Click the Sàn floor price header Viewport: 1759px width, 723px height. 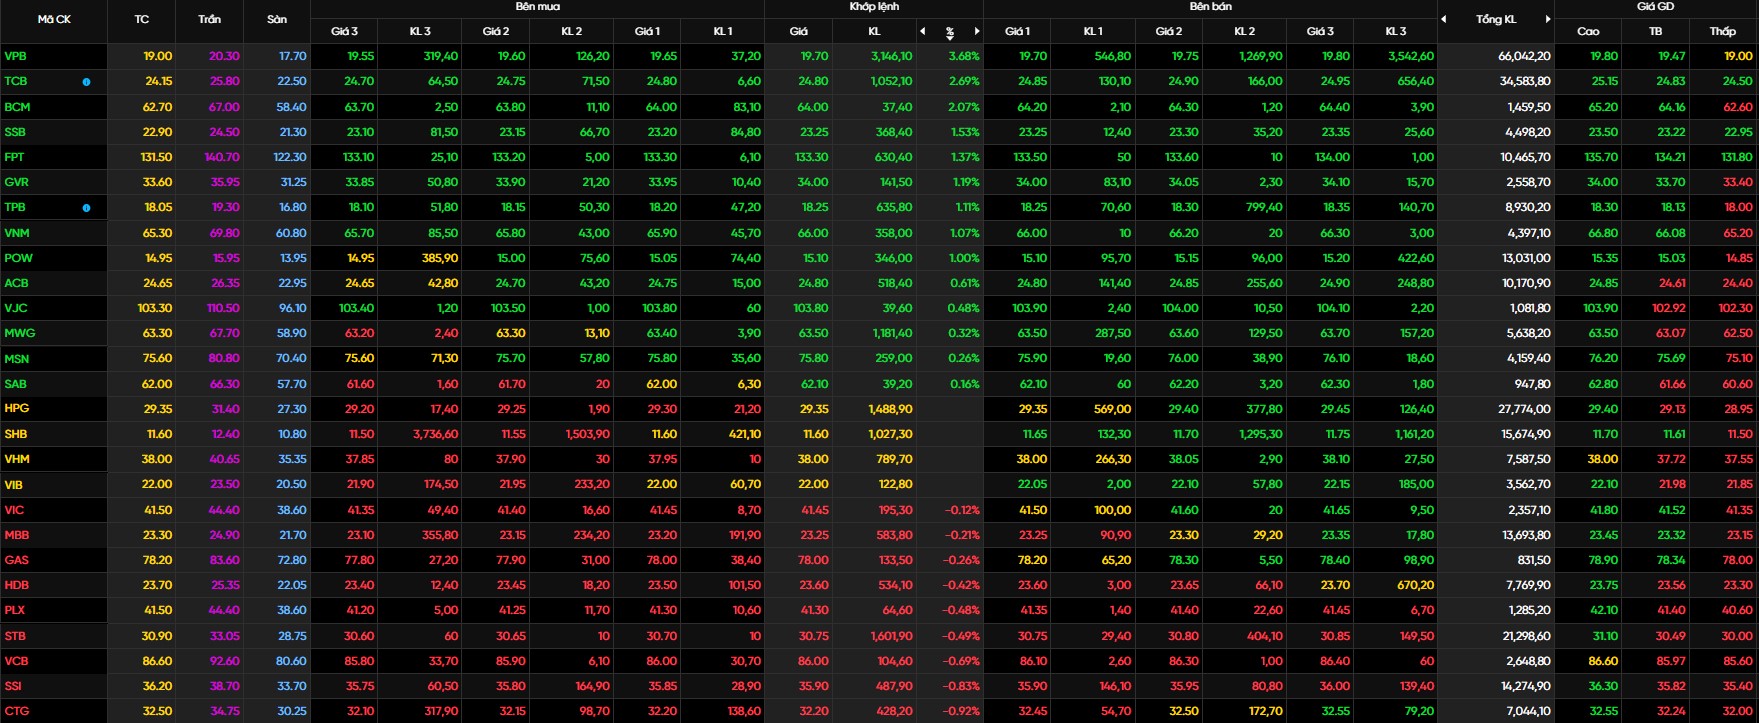point(277,19)
